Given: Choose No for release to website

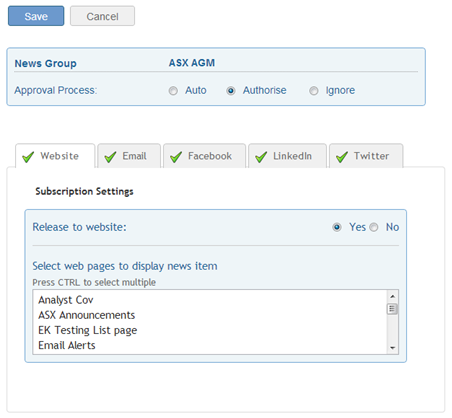Looking at the screenshot, I should click(374, 227).
